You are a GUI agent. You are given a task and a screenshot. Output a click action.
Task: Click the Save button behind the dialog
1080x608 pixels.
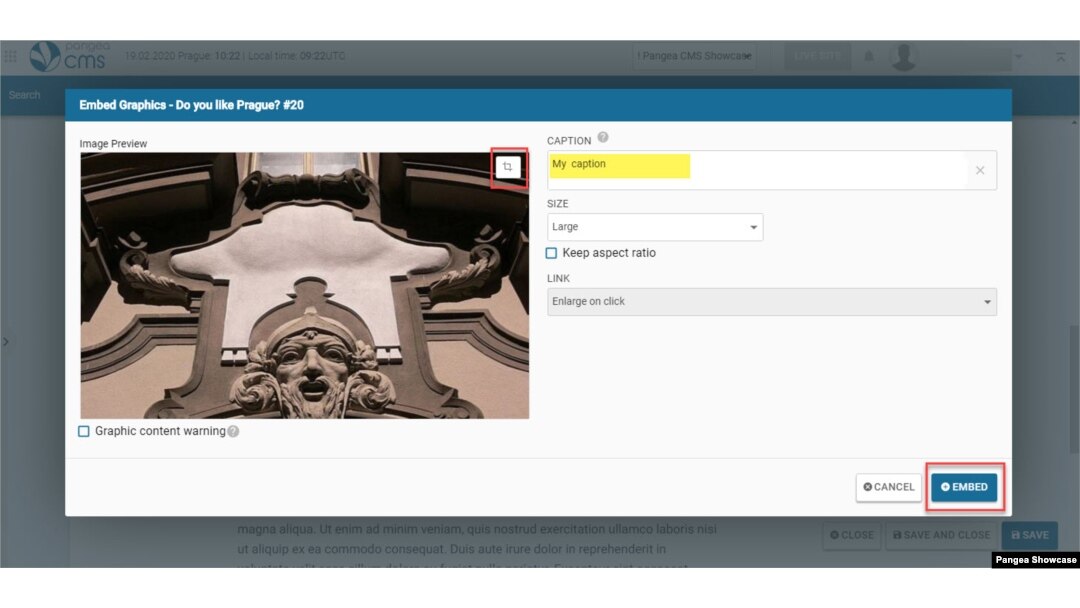1028,535
